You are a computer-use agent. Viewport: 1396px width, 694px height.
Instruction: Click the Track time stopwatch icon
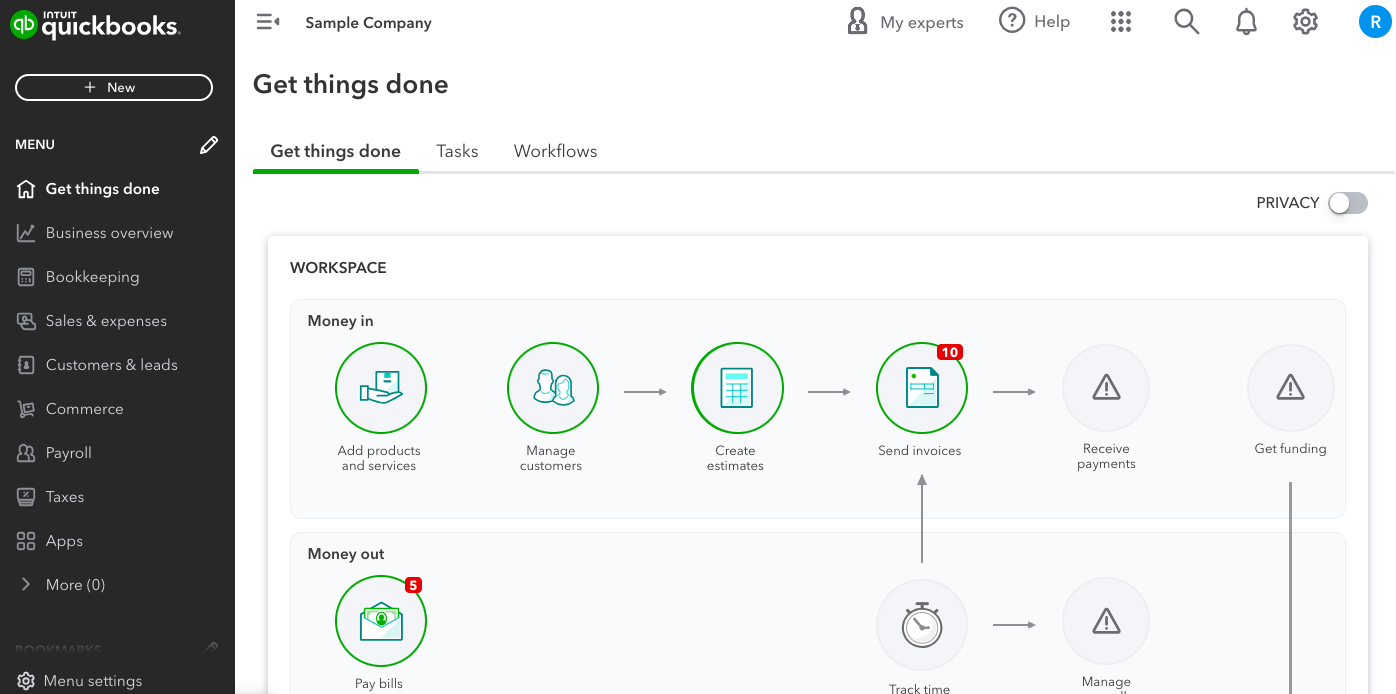[x=922, y=625]
